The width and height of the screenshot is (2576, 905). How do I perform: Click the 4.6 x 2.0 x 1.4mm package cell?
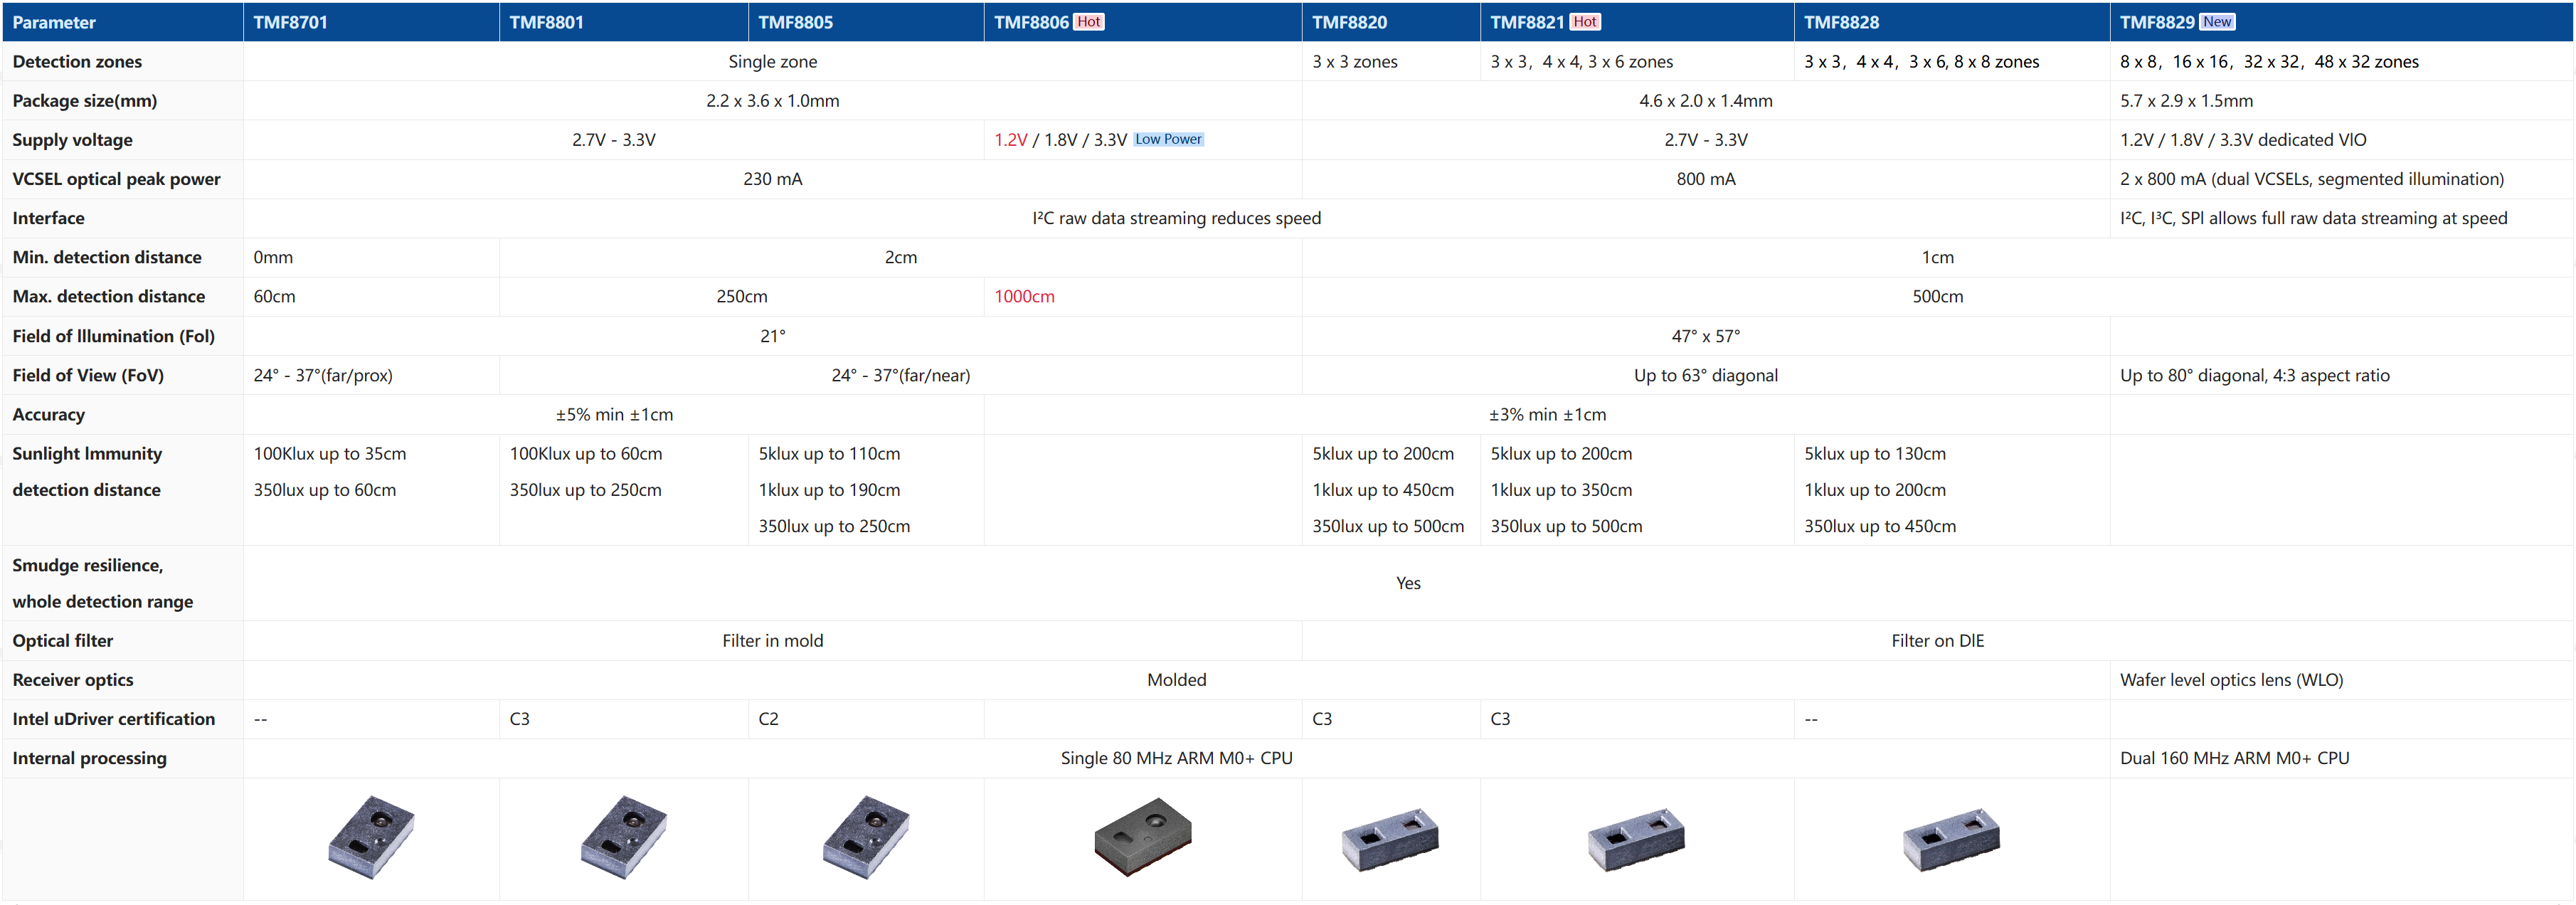click(x=1706, y=101)
